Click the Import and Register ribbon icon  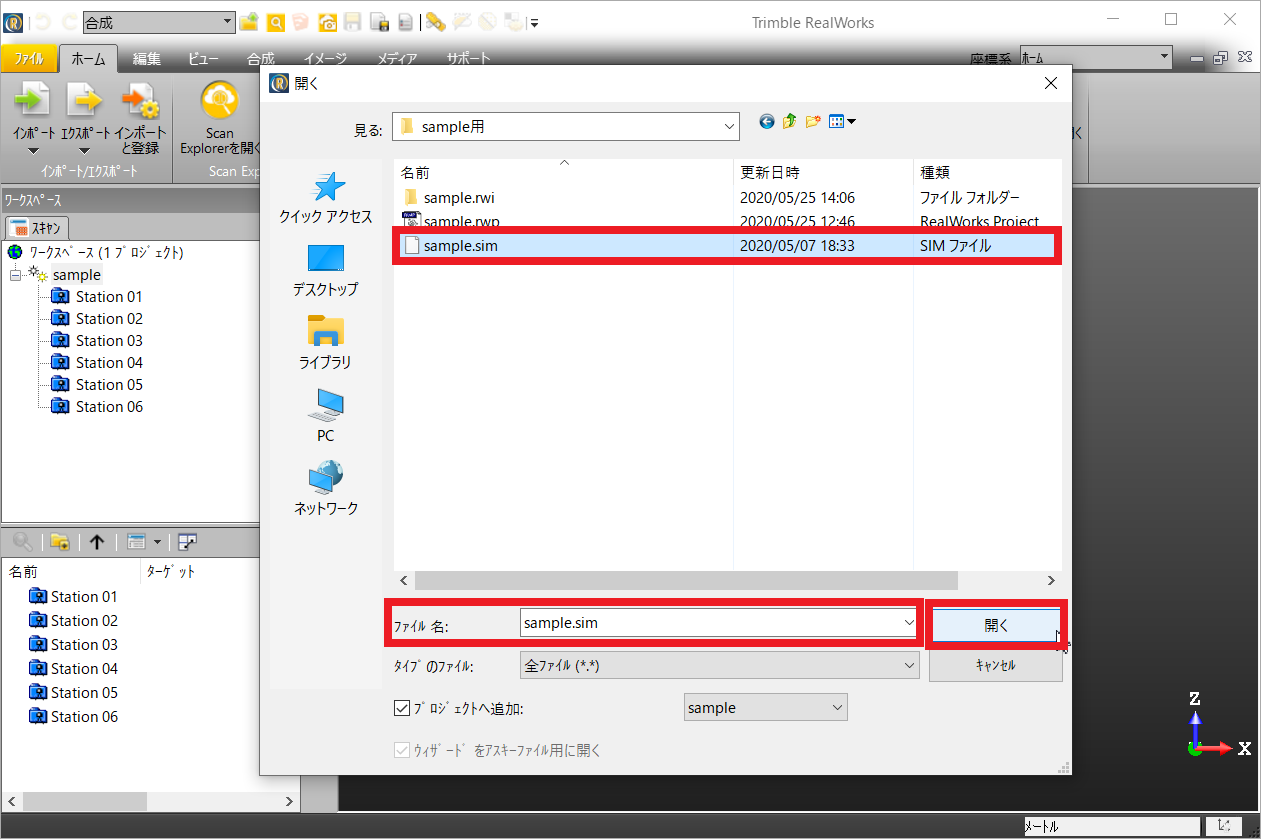click(x=140, y=99)
